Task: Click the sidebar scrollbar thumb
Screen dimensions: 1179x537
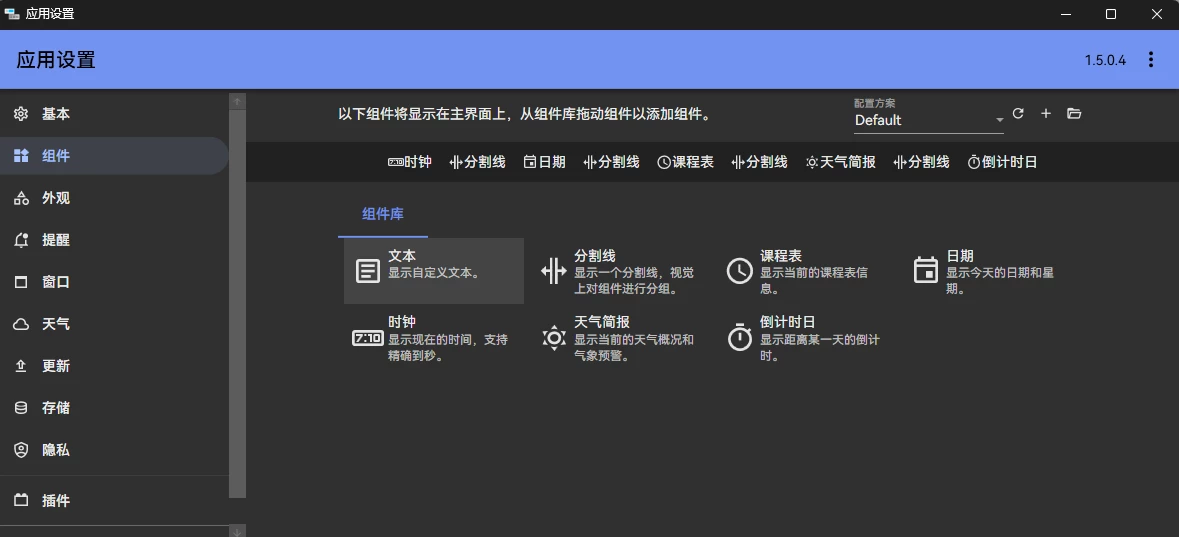Action: pos(238,304)
